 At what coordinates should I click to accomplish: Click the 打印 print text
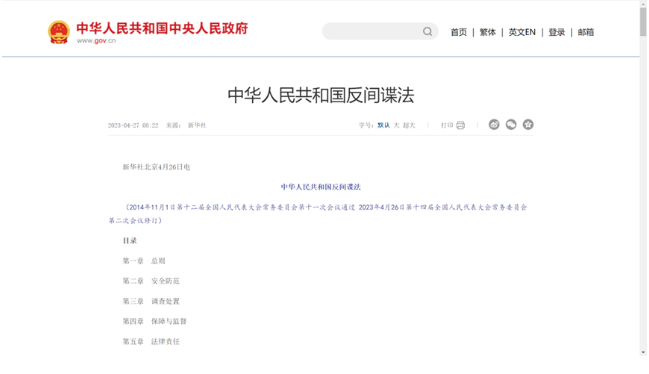(447, 125)
